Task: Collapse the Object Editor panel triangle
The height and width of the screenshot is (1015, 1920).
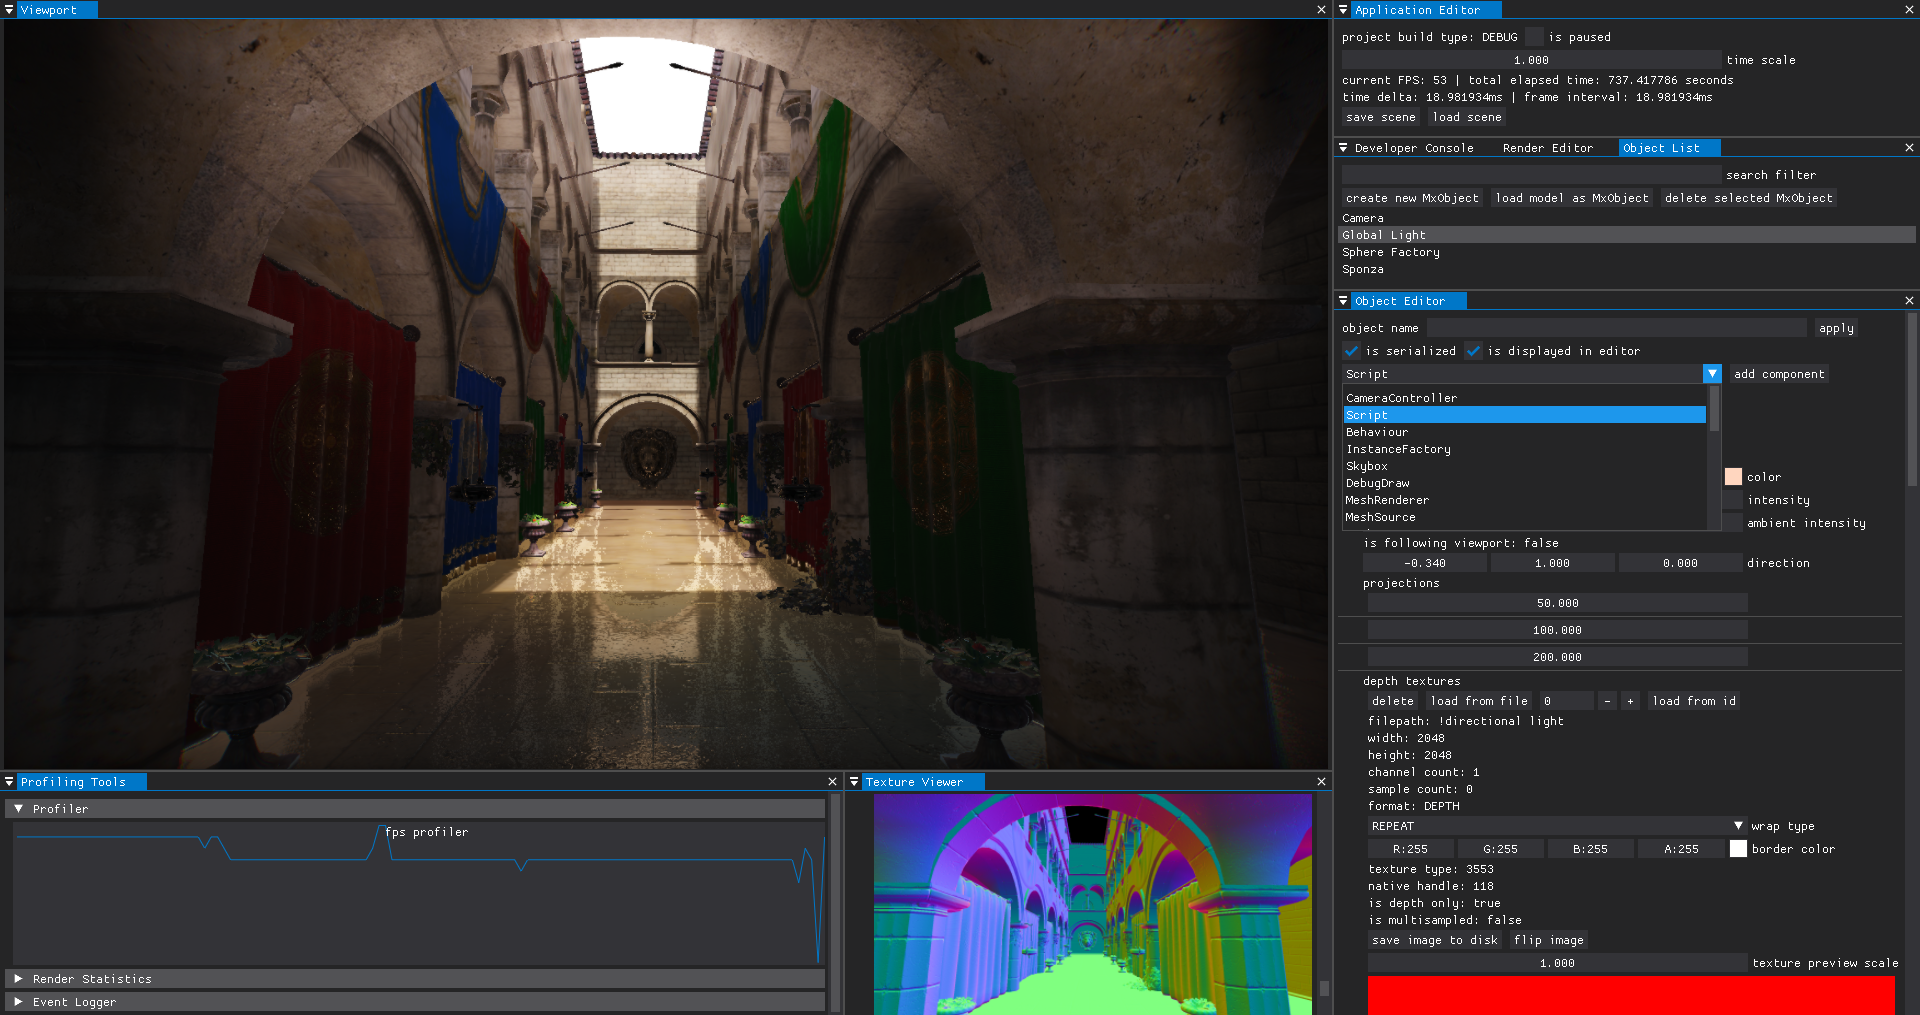Action: 1343,301
